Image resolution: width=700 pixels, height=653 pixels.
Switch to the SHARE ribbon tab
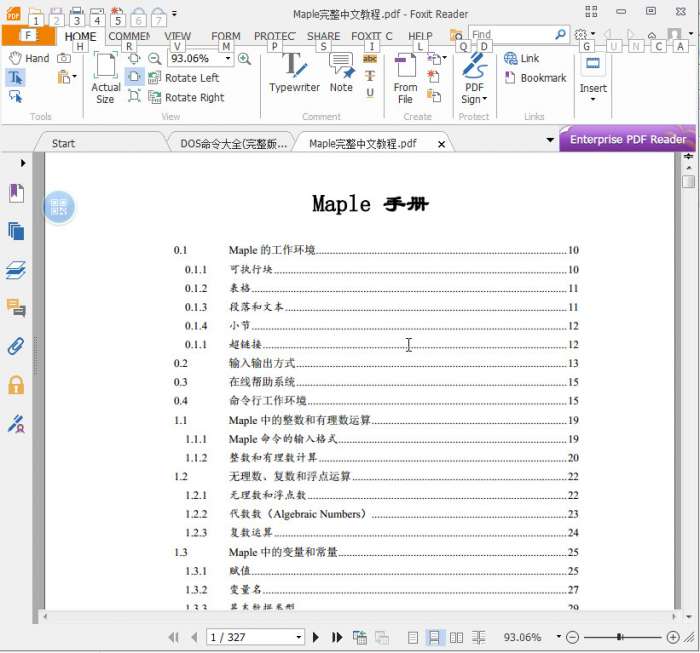(x=324, y=36)
